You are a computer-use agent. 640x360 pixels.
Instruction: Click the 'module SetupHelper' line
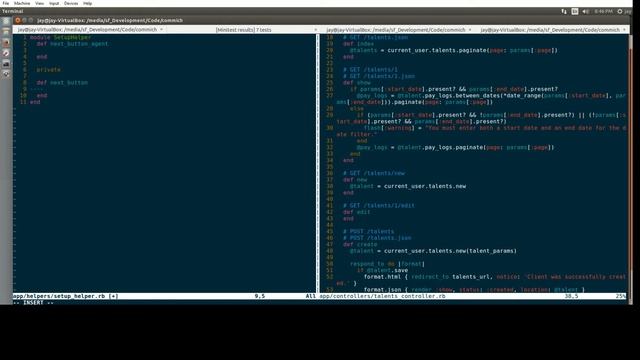tap(60, 37)
